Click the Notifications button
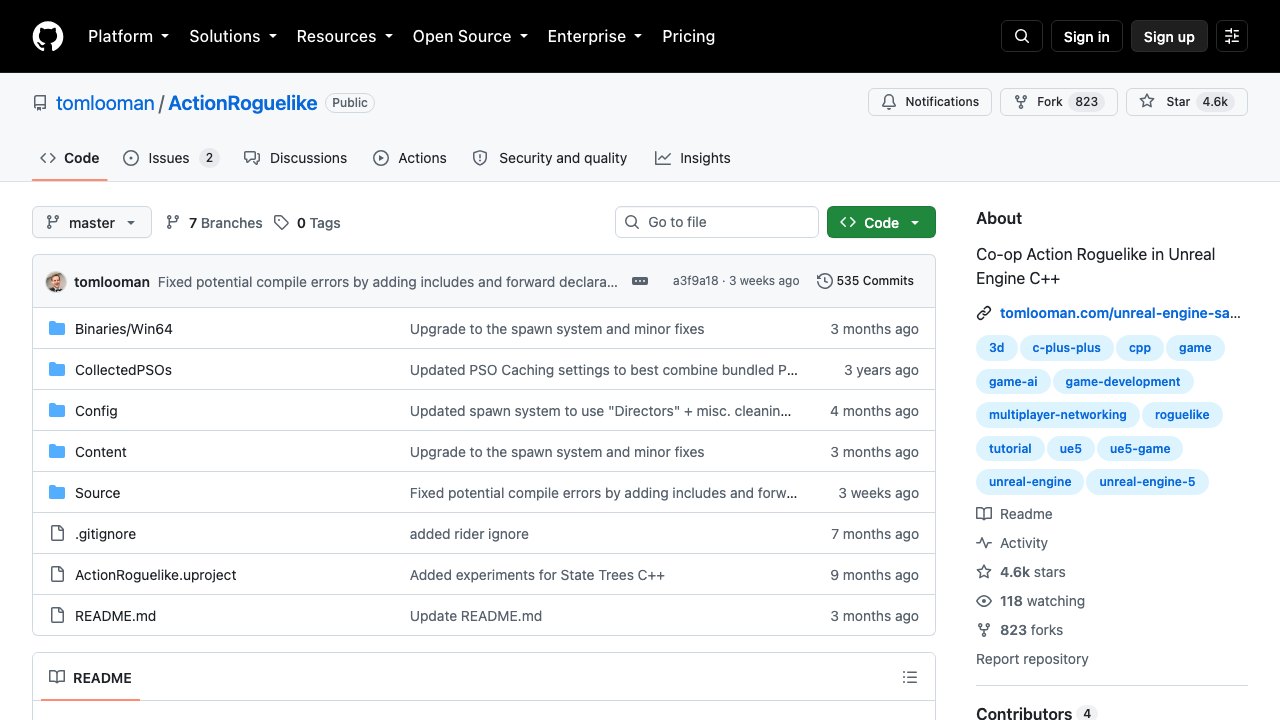The height and width of the screenshot is (720, 1280). point(930,102)
